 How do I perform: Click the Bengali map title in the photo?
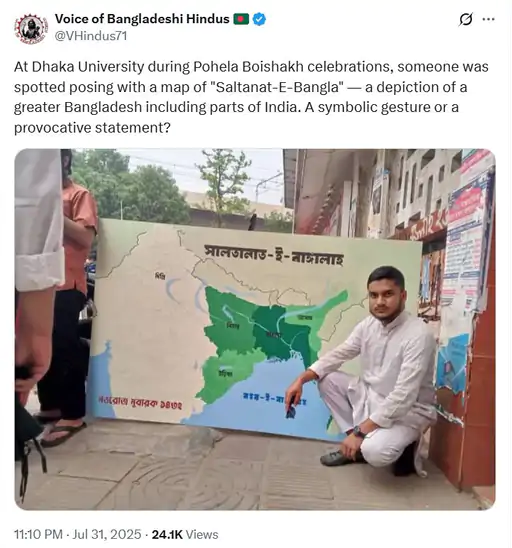tap(274, 255)
